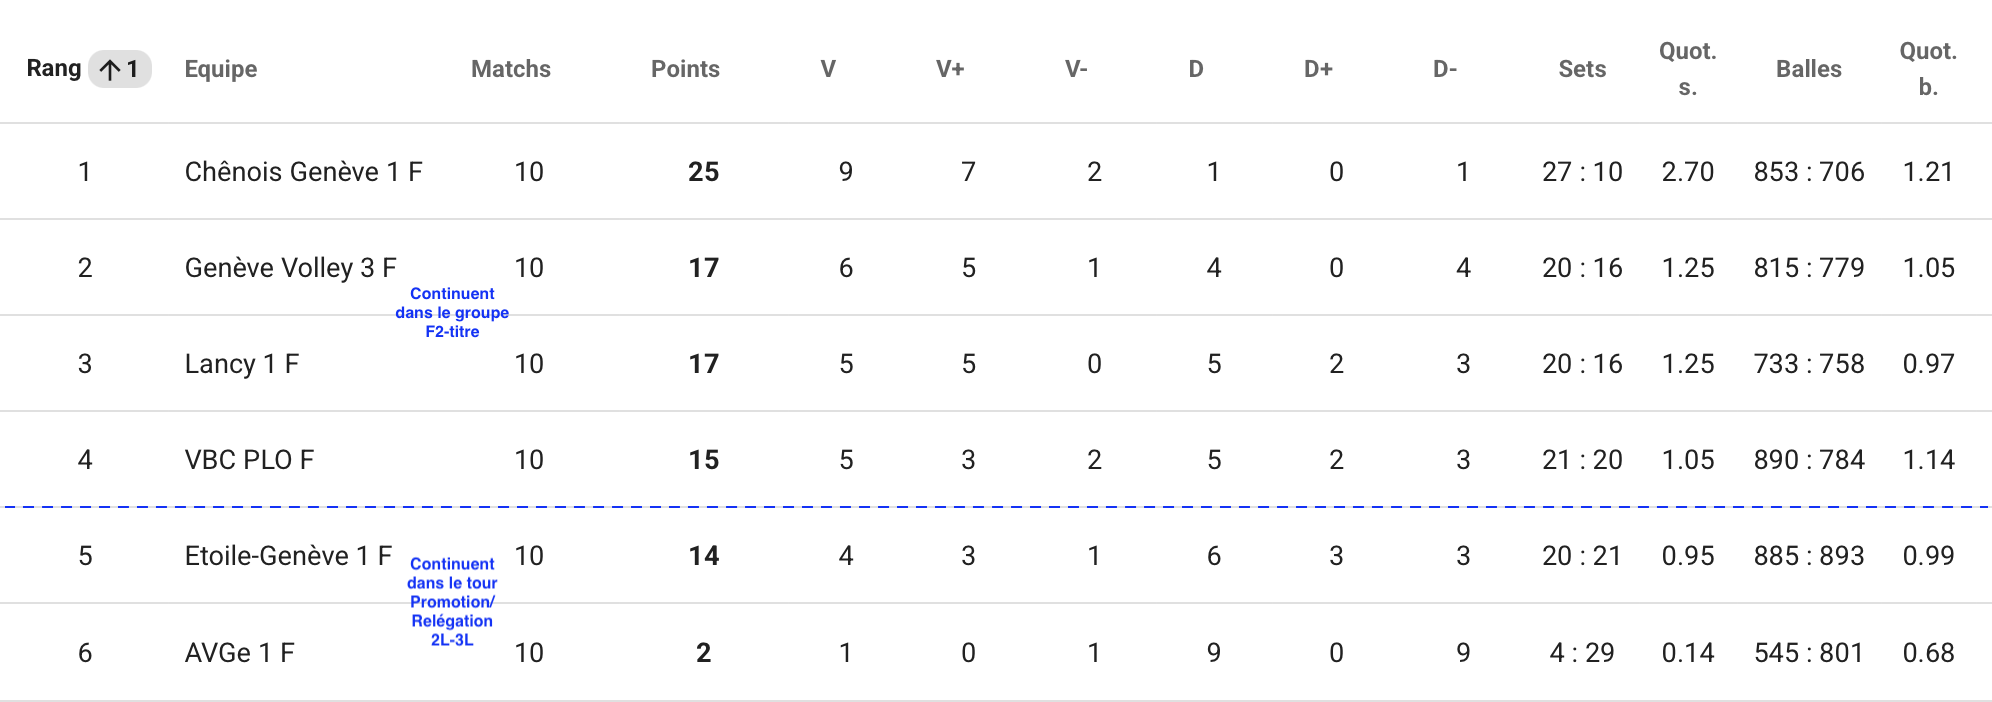
Task: Click the V+ column header
Action: click(950, 69)
